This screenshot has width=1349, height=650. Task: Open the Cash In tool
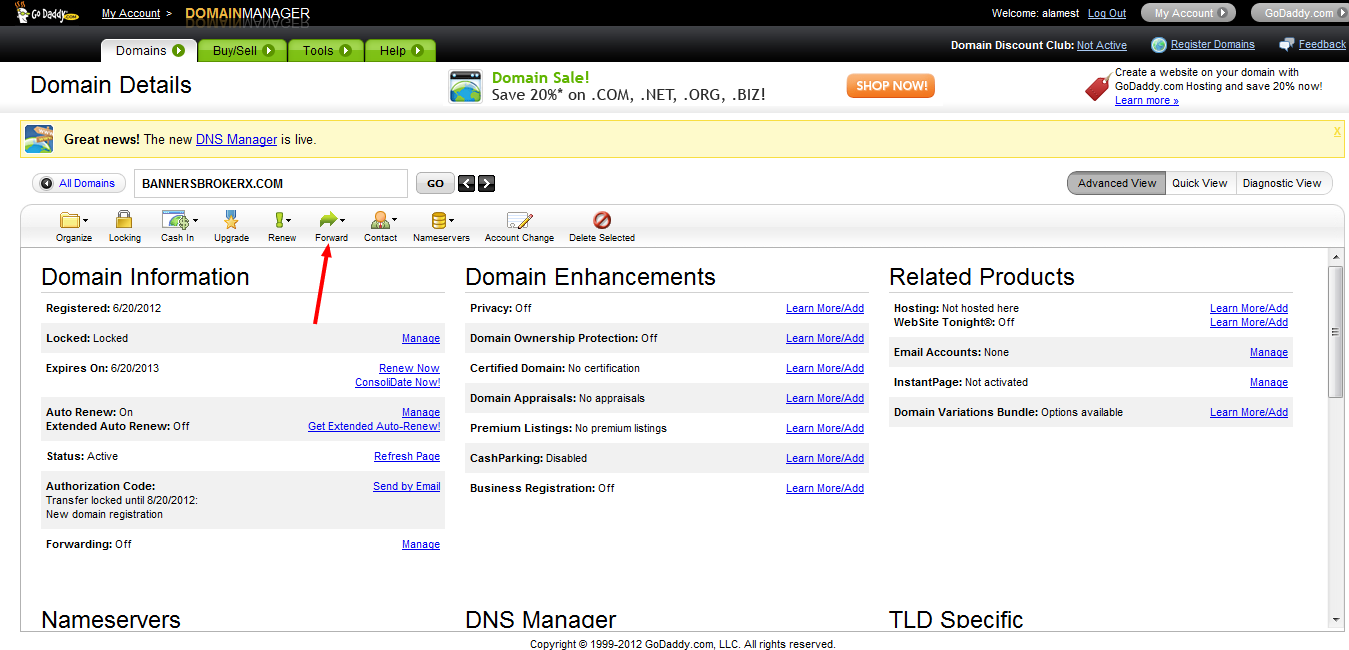point(175,220)
